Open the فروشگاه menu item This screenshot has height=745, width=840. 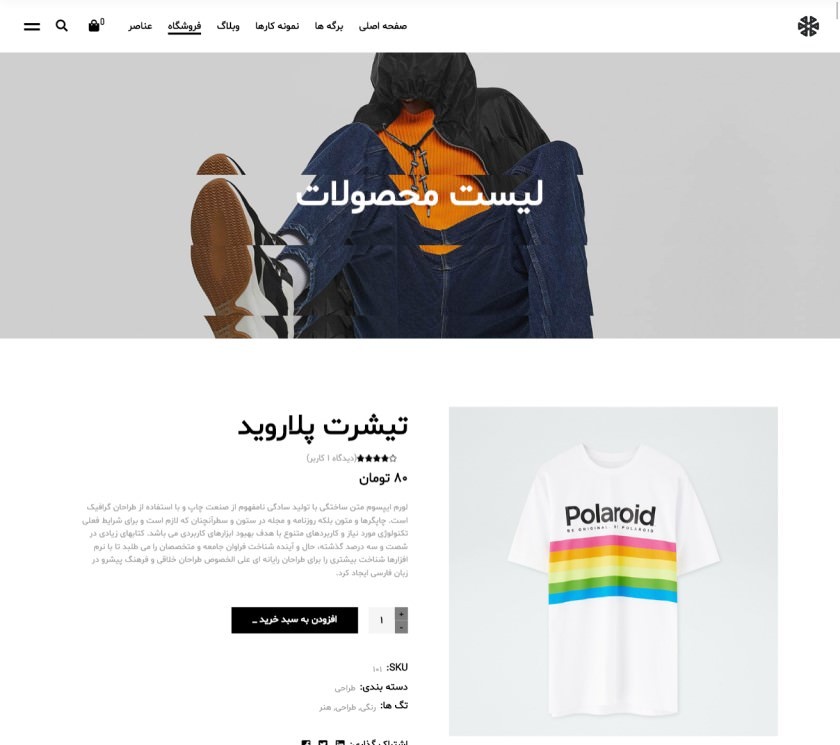tap(184, 26)
